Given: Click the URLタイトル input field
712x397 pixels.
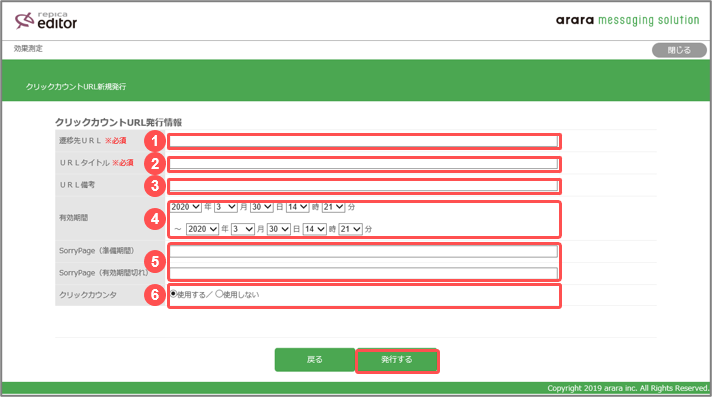Looking at the screenshot, I should [364, 164].
